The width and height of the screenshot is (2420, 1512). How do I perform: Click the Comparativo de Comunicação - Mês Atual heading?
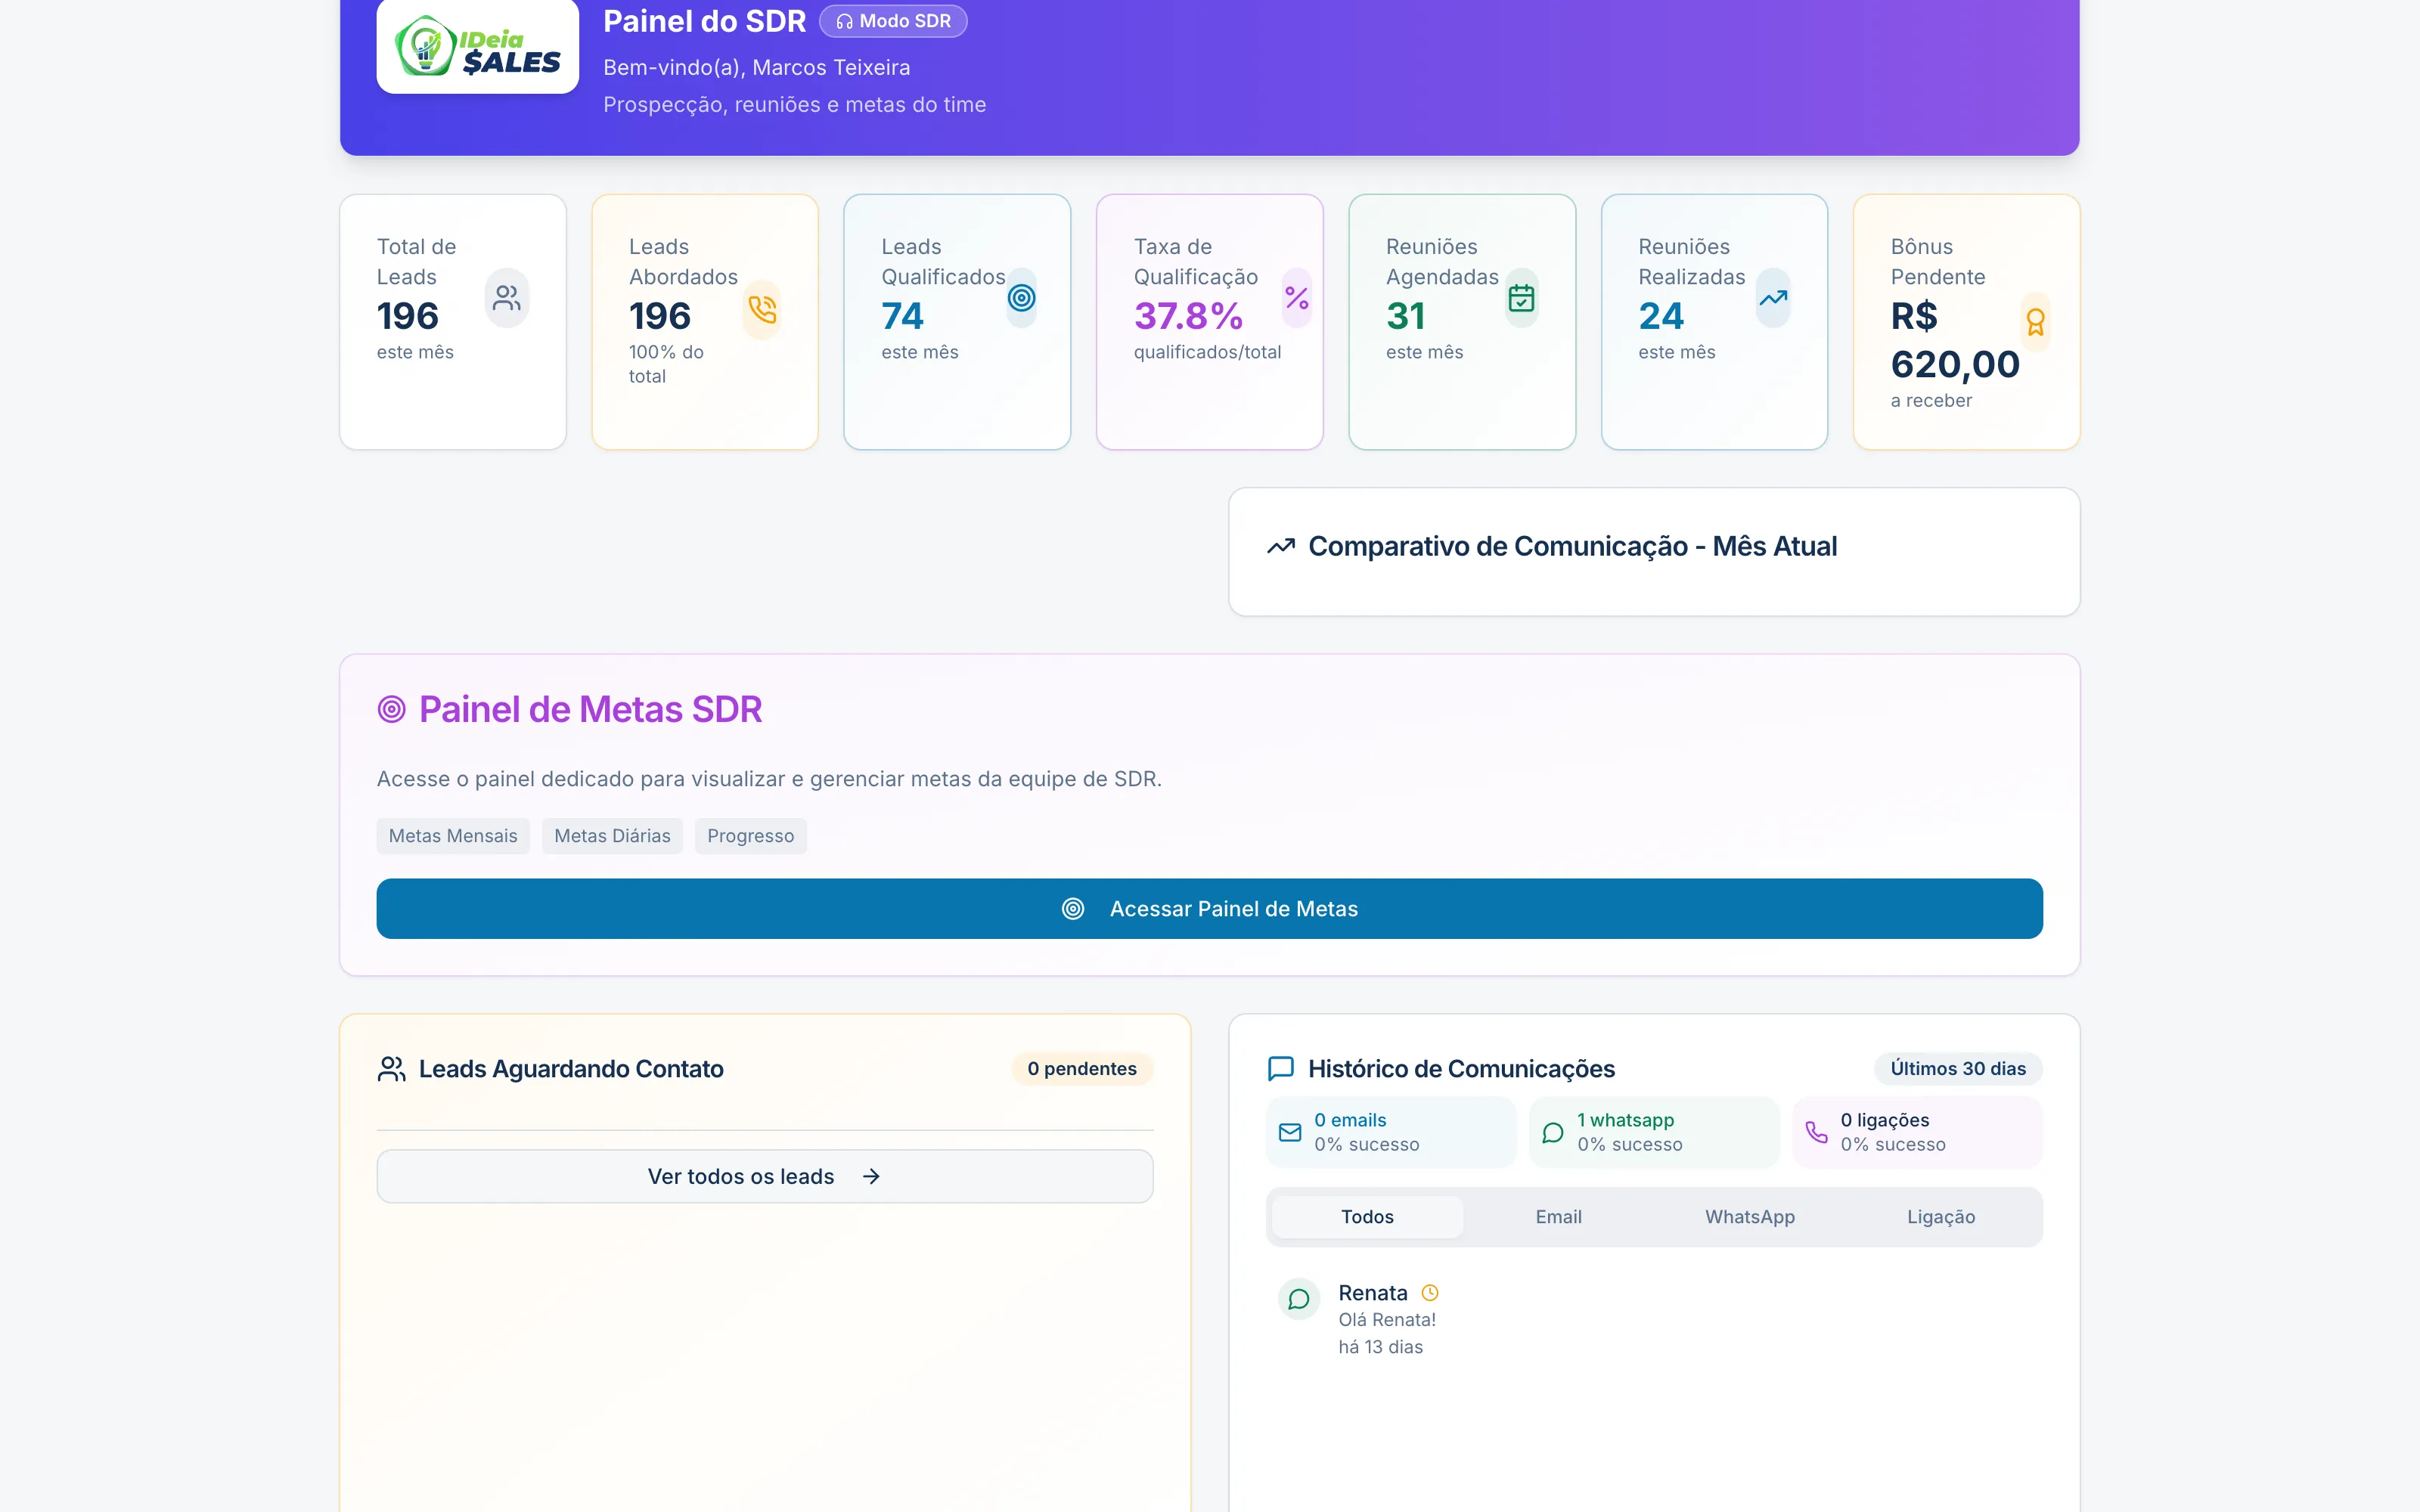tap(1572, 546)
